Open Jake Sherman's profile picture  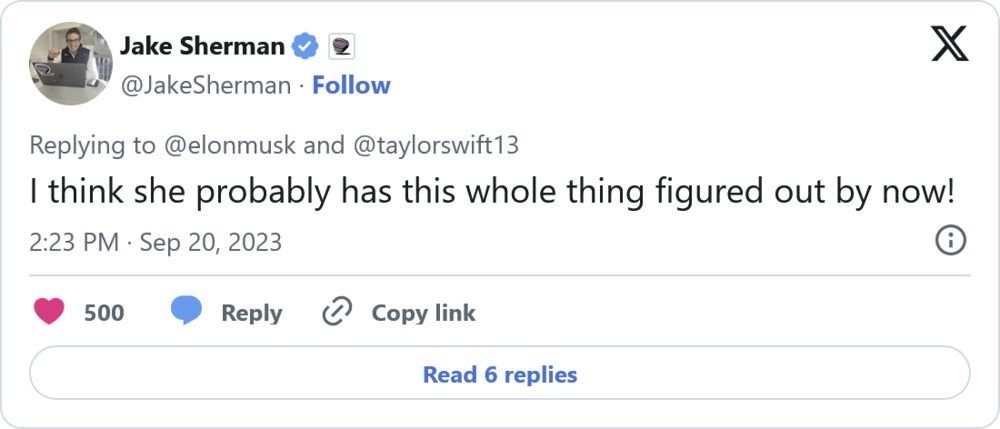point(70,63)
